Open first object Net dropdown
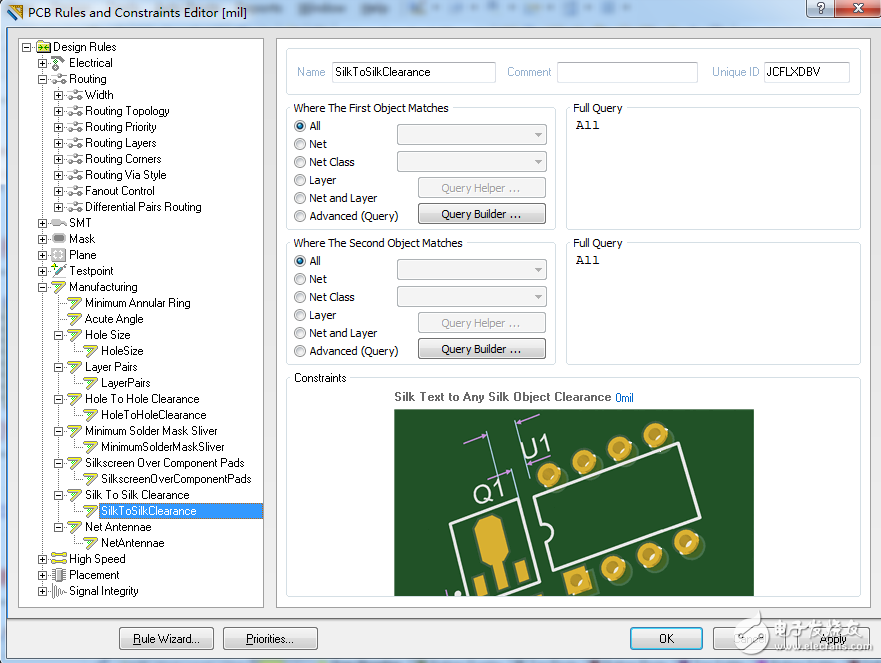The image size is (881, 663). 471,135
